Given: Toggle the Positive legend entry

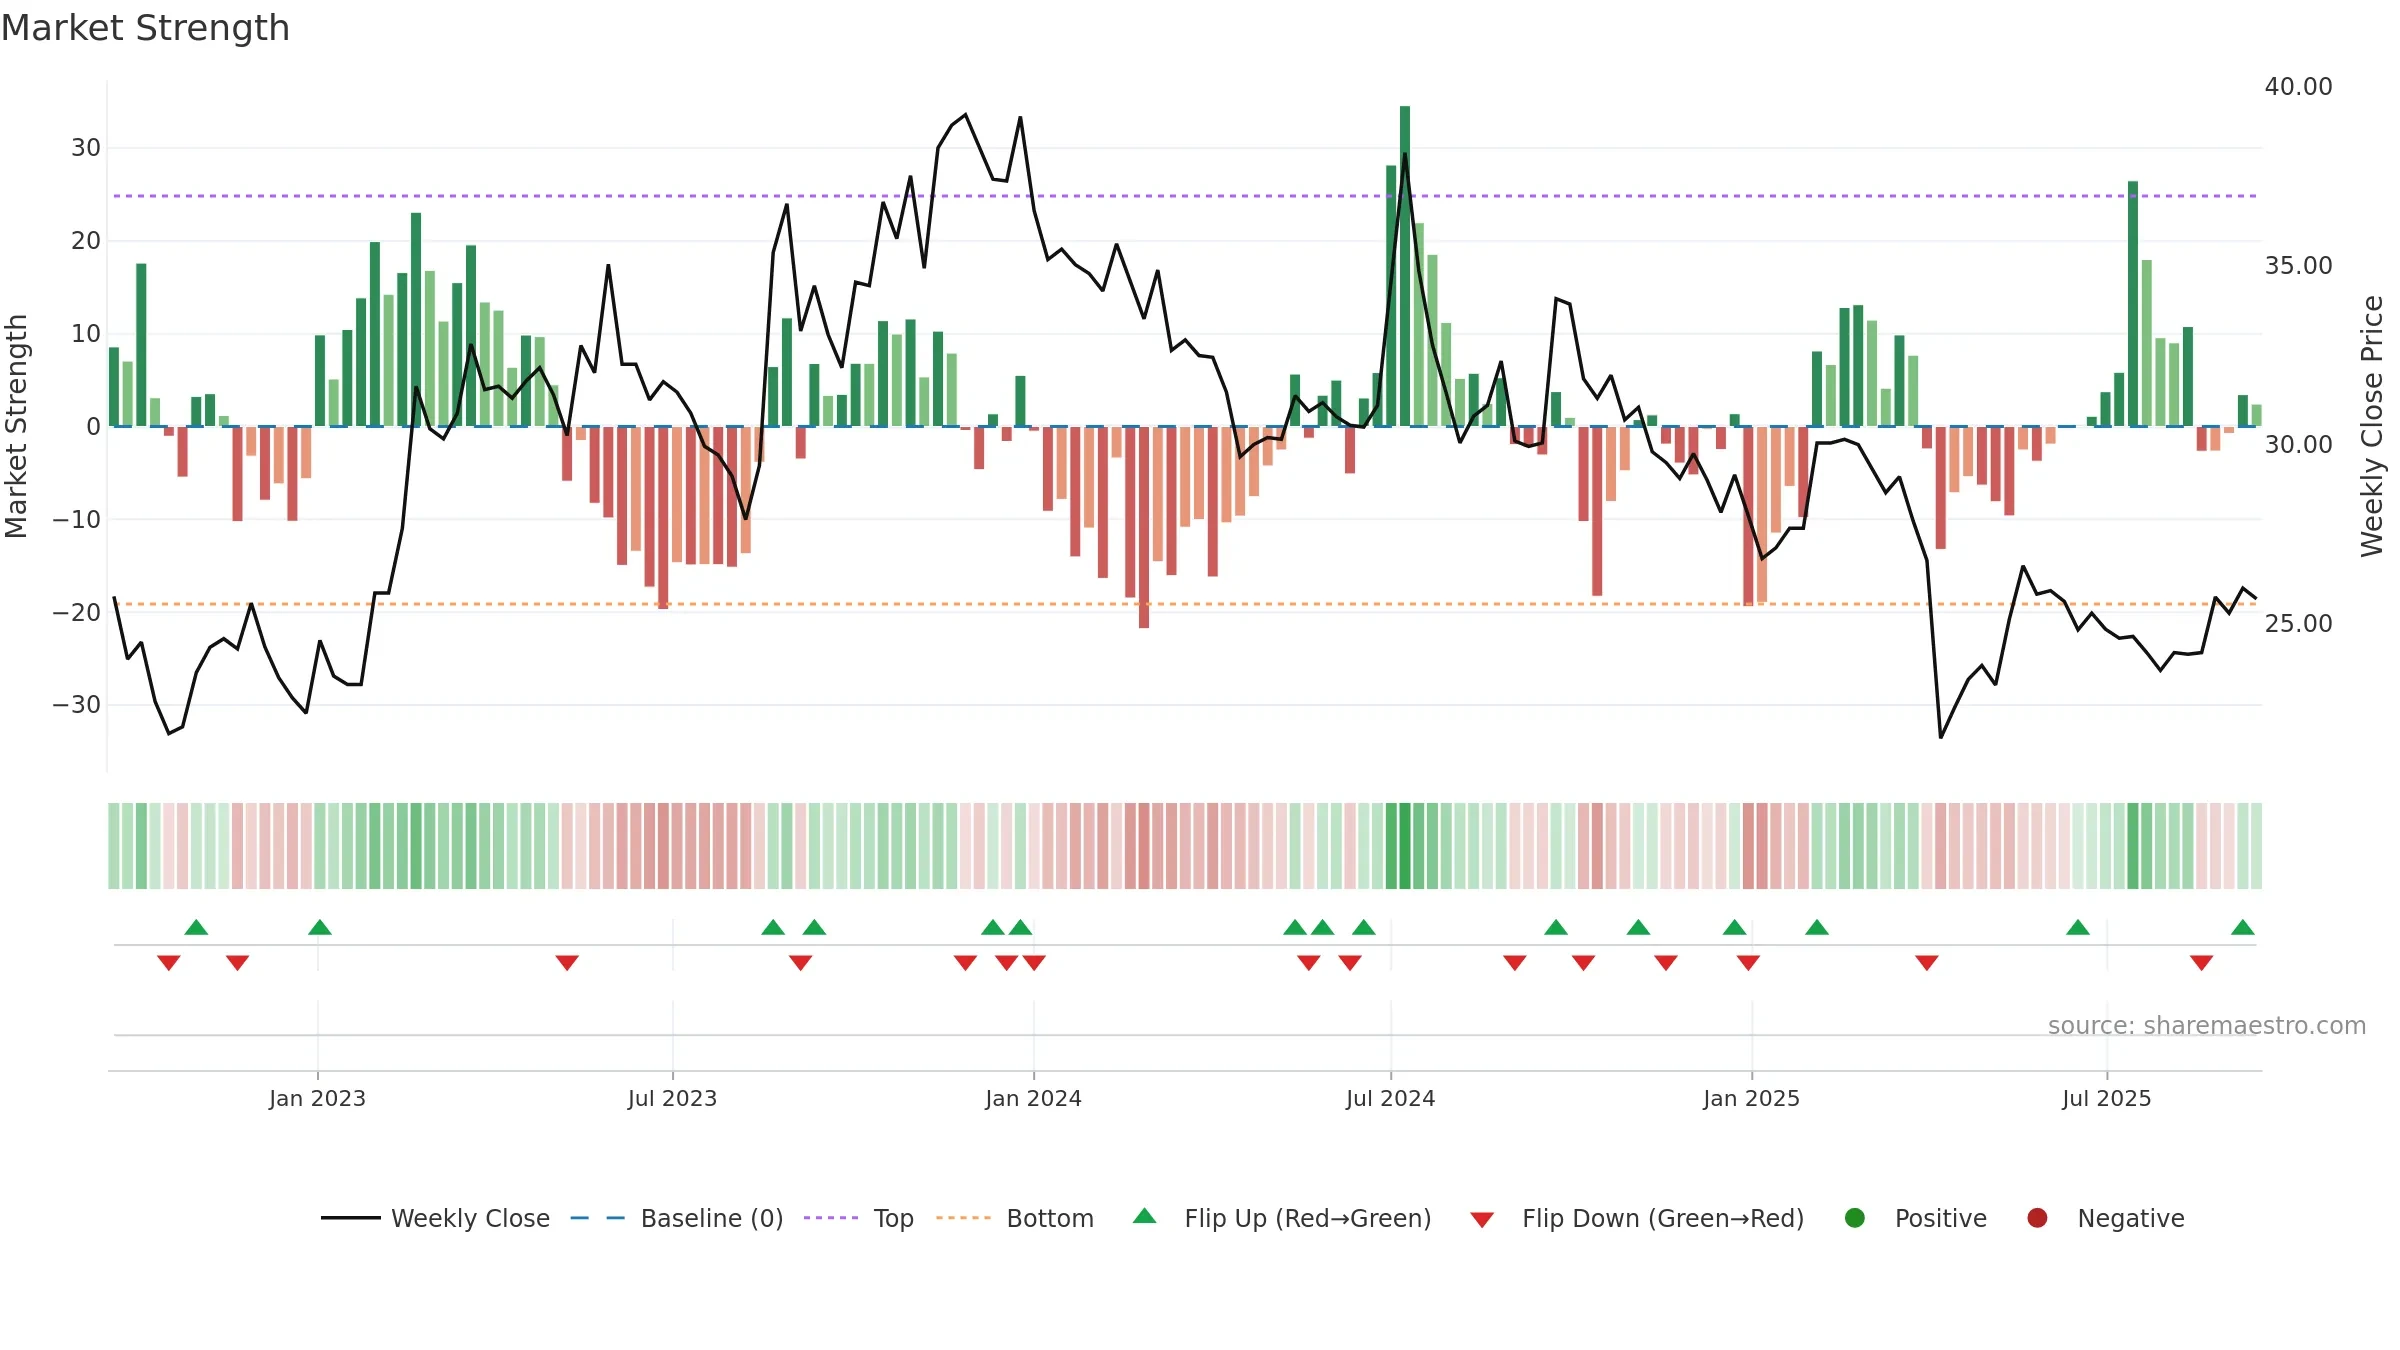Looking at the screenshot, I should pyautogui.click(x=1915, y=1218).
